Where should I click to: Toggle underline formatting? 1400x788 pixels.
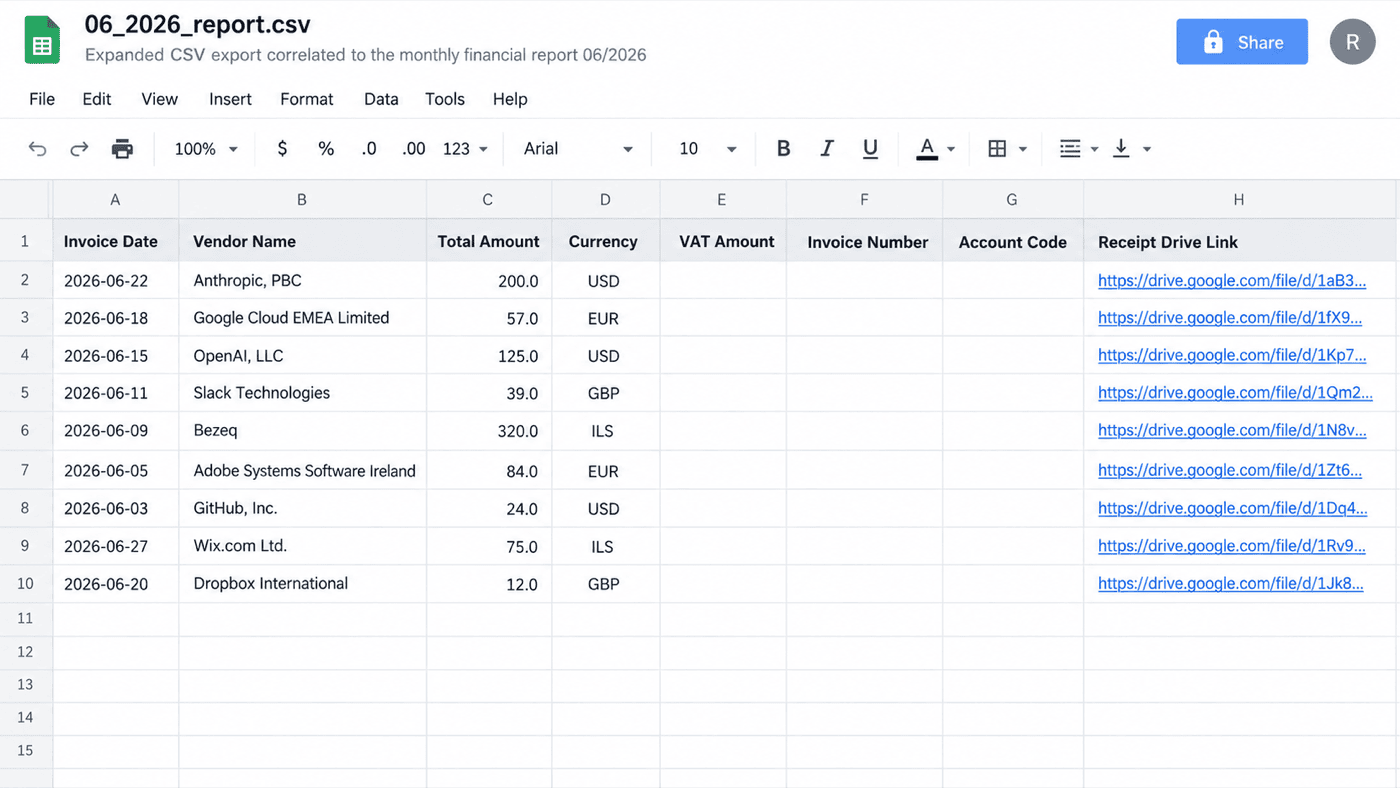click(870, 149)
